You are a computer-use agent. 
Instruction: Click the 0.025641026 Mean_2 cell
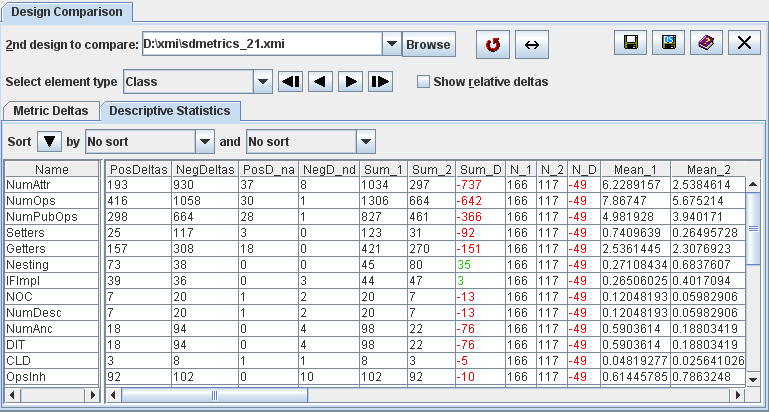[x=708, y=361]
